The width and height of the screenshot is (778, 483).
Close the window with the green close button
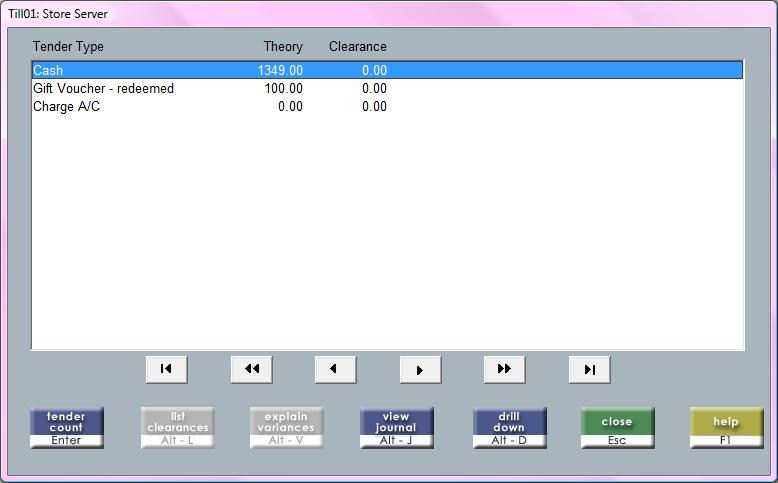pos(617,428)
